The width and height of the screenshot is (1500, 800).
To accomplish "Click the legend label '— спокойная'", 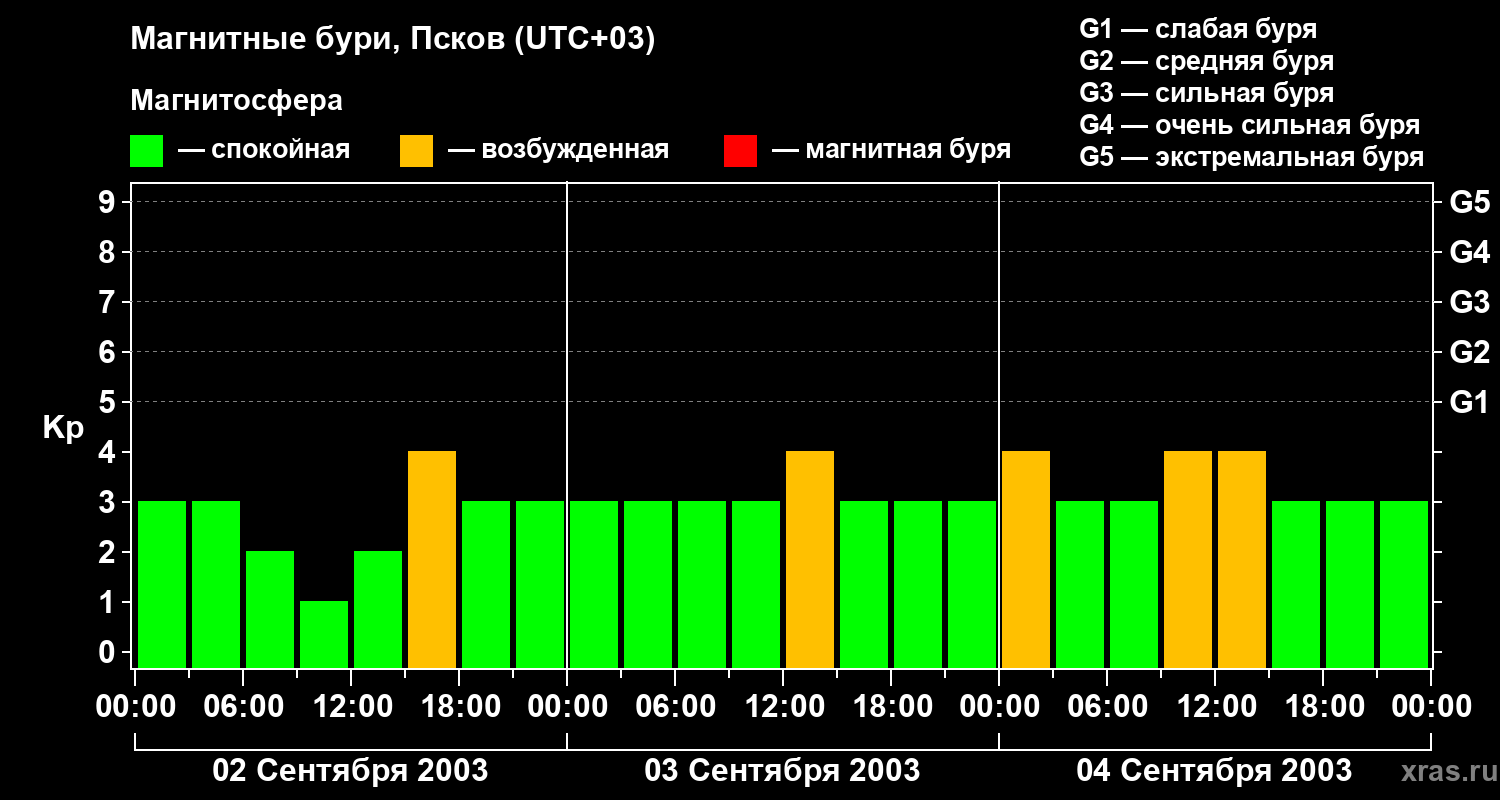I will point(264,151).
